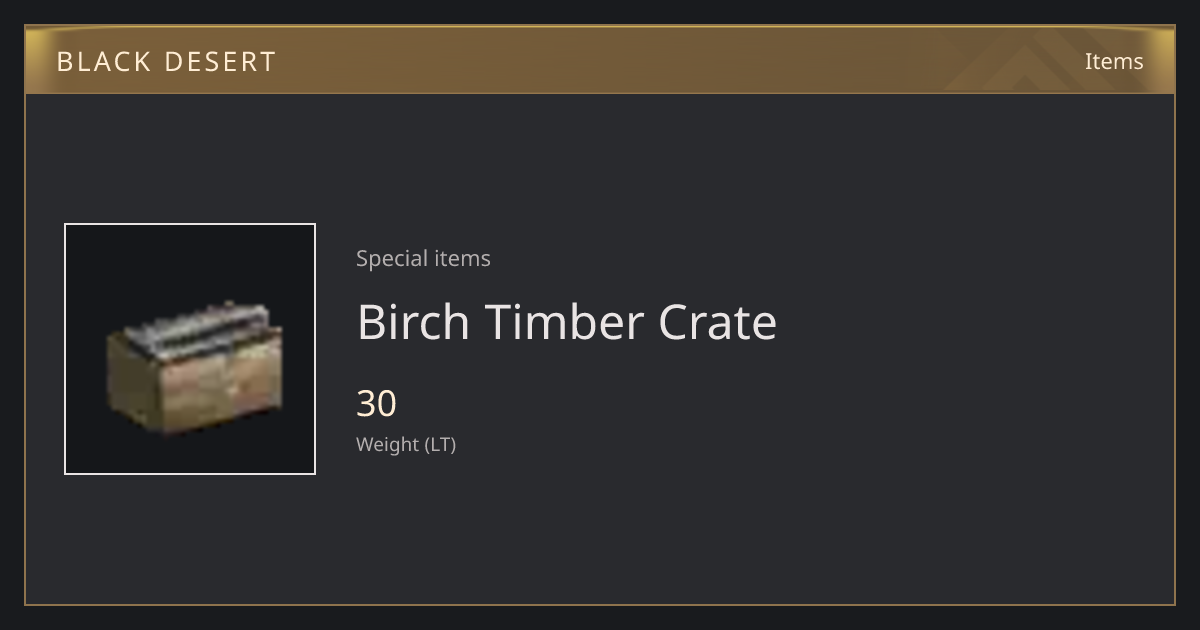Click the word Special above the title
The image size is (1200, 630).
click(x=388, y=258)
